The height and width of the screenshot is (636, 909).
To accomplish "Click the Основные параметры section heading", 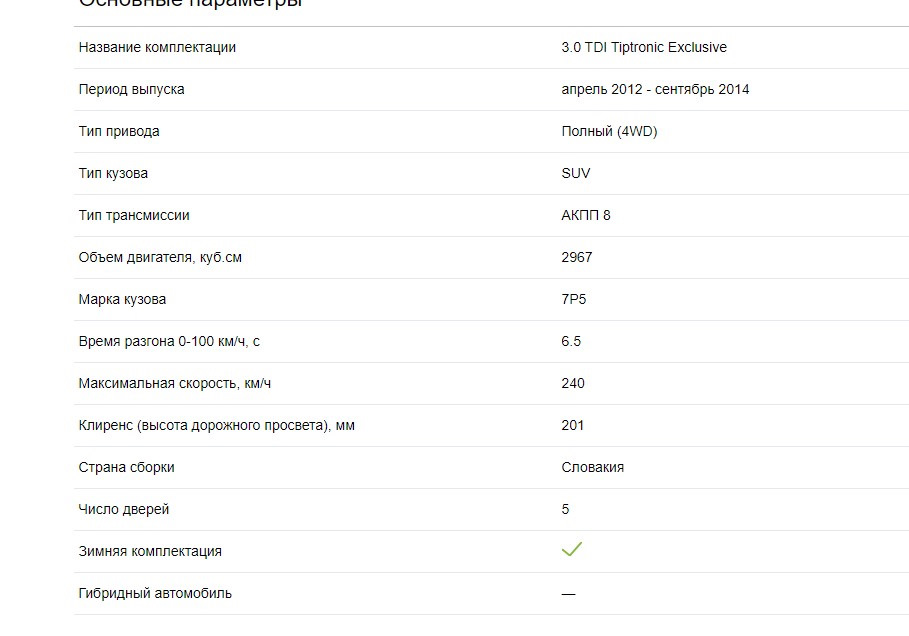I will (191, 2).
